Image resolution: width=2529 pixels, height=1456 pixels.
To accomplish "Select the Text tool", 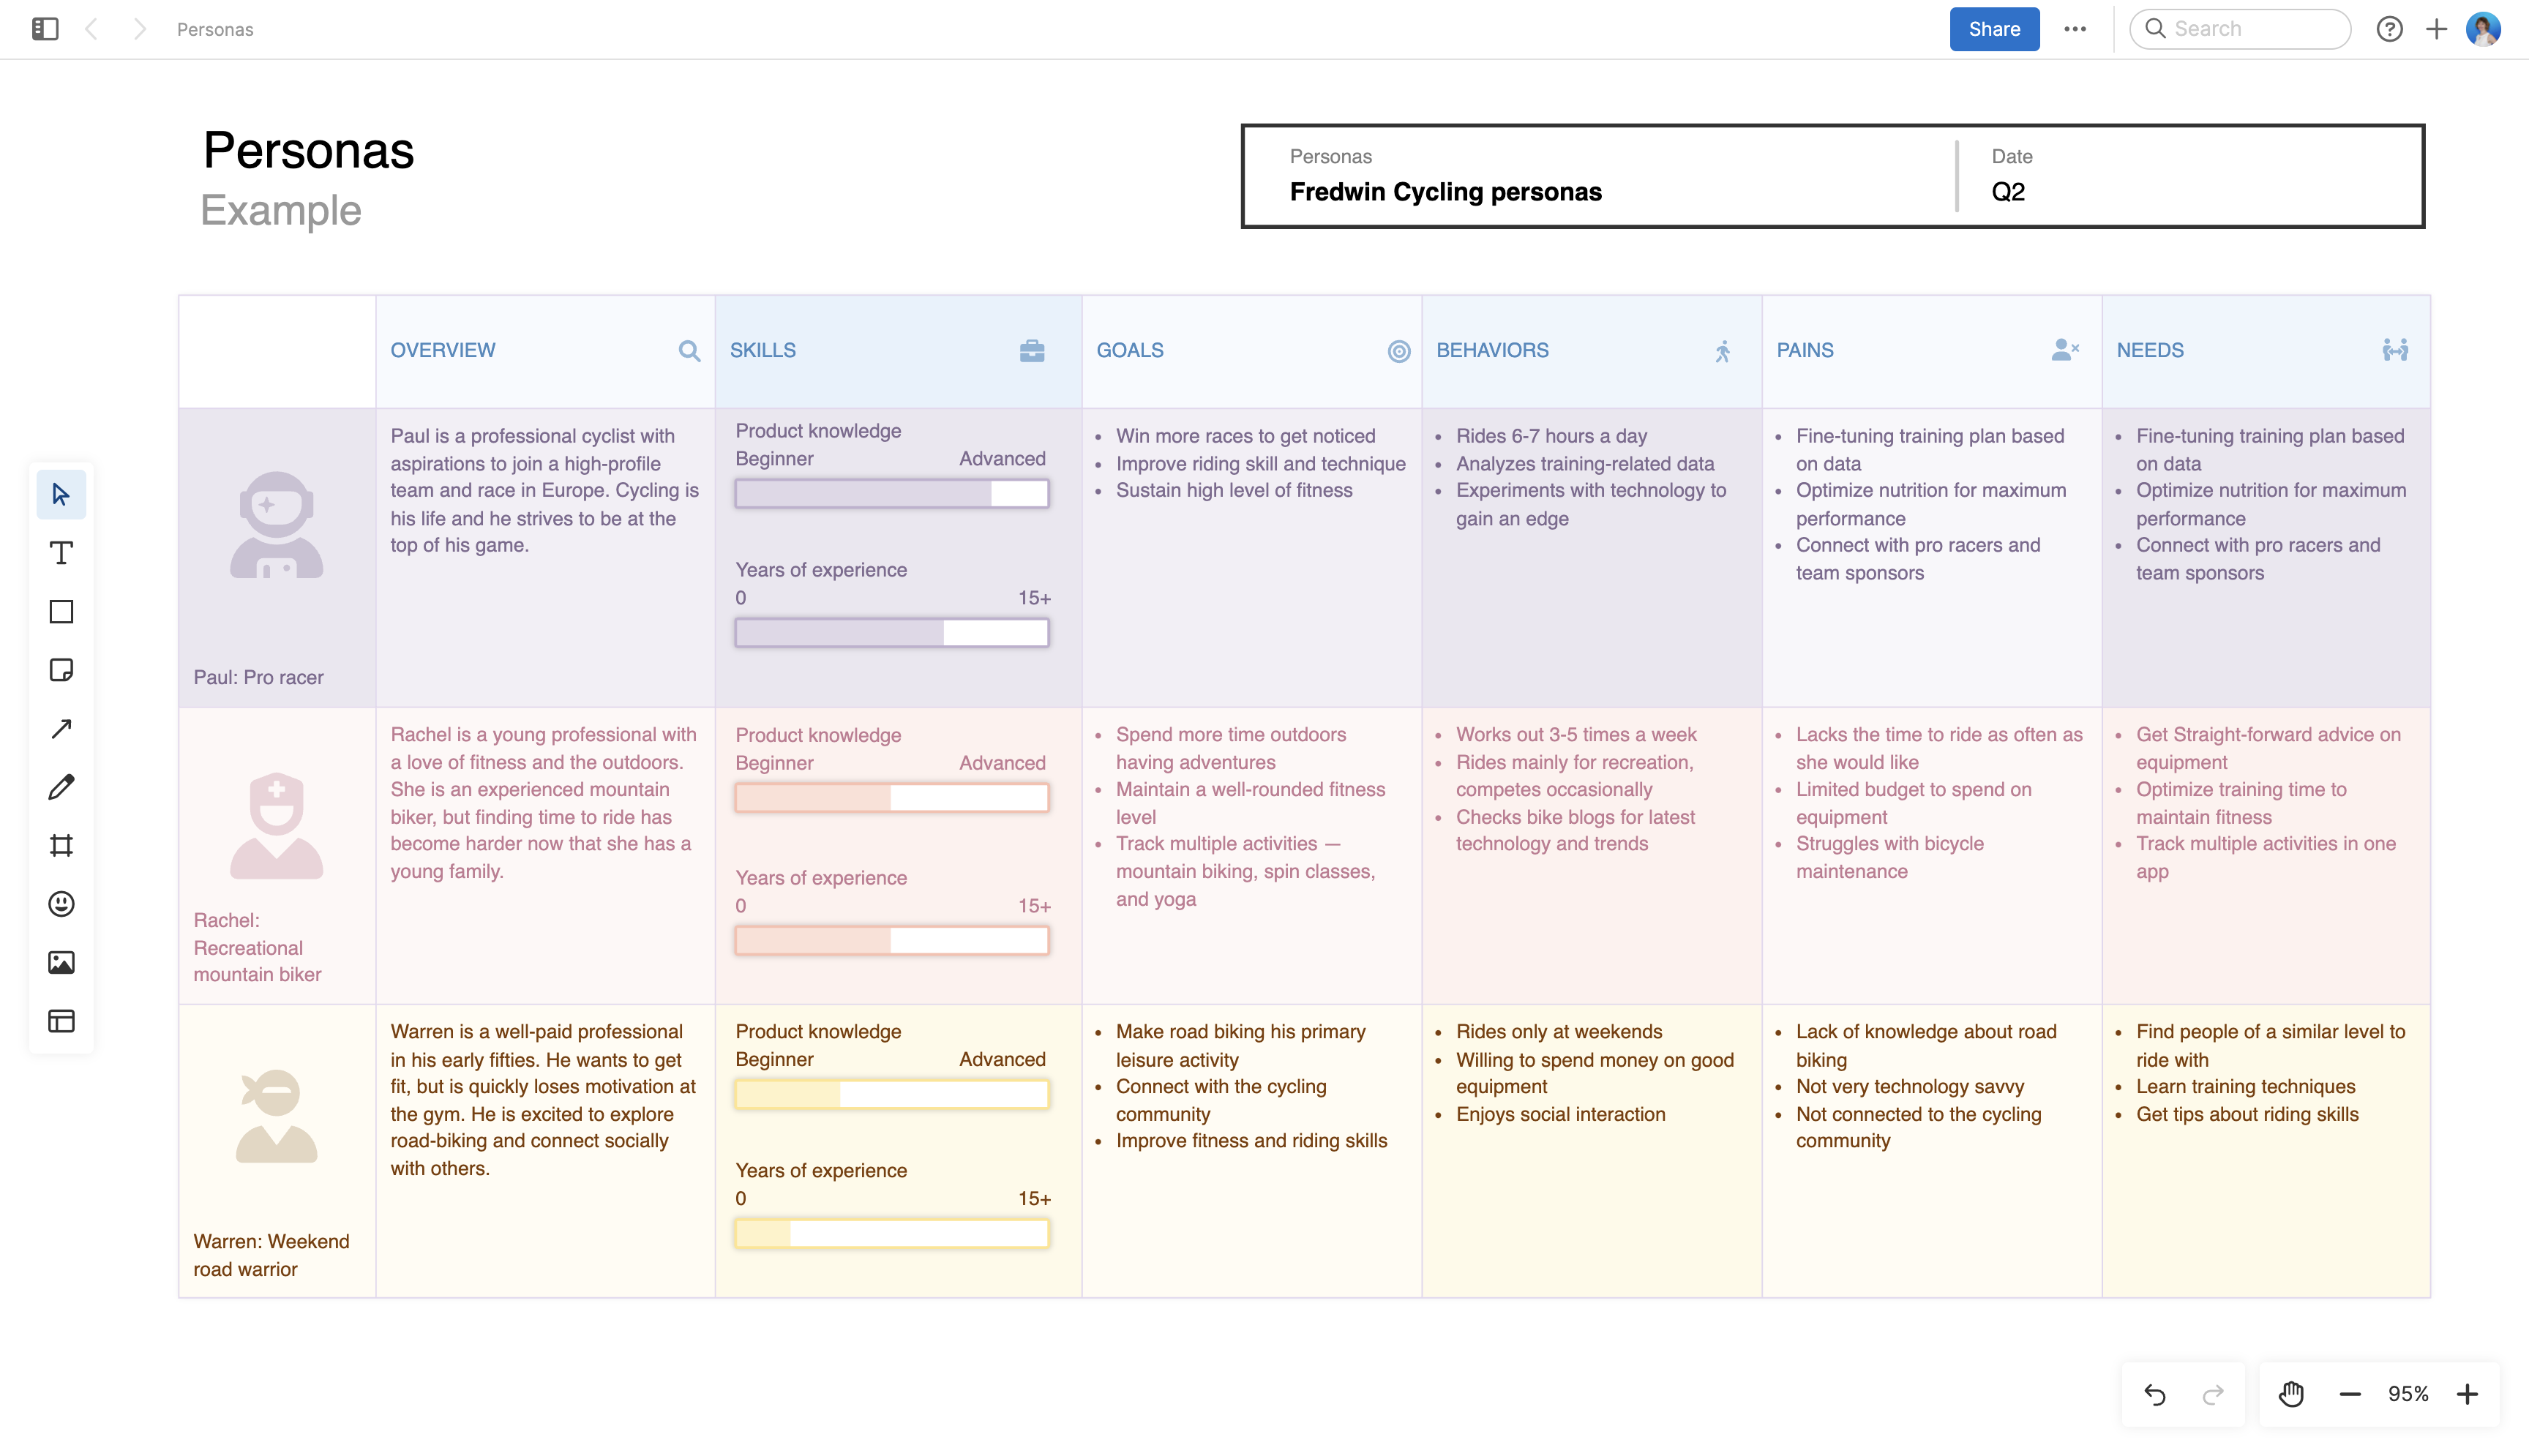I will point(61,552).
